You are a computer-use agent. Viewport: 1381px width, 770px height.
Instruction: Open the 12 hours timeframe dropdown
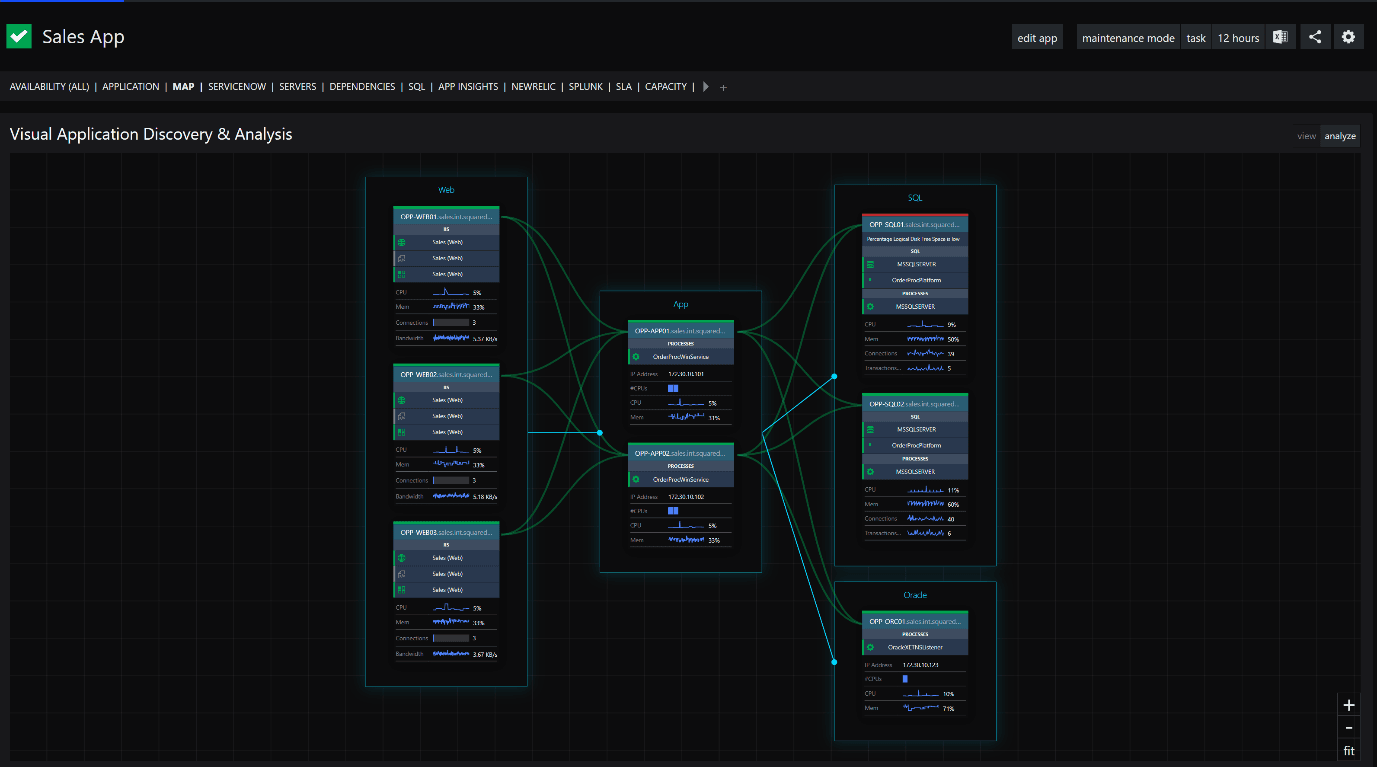pyautogui.click(x=1238, y=38)
